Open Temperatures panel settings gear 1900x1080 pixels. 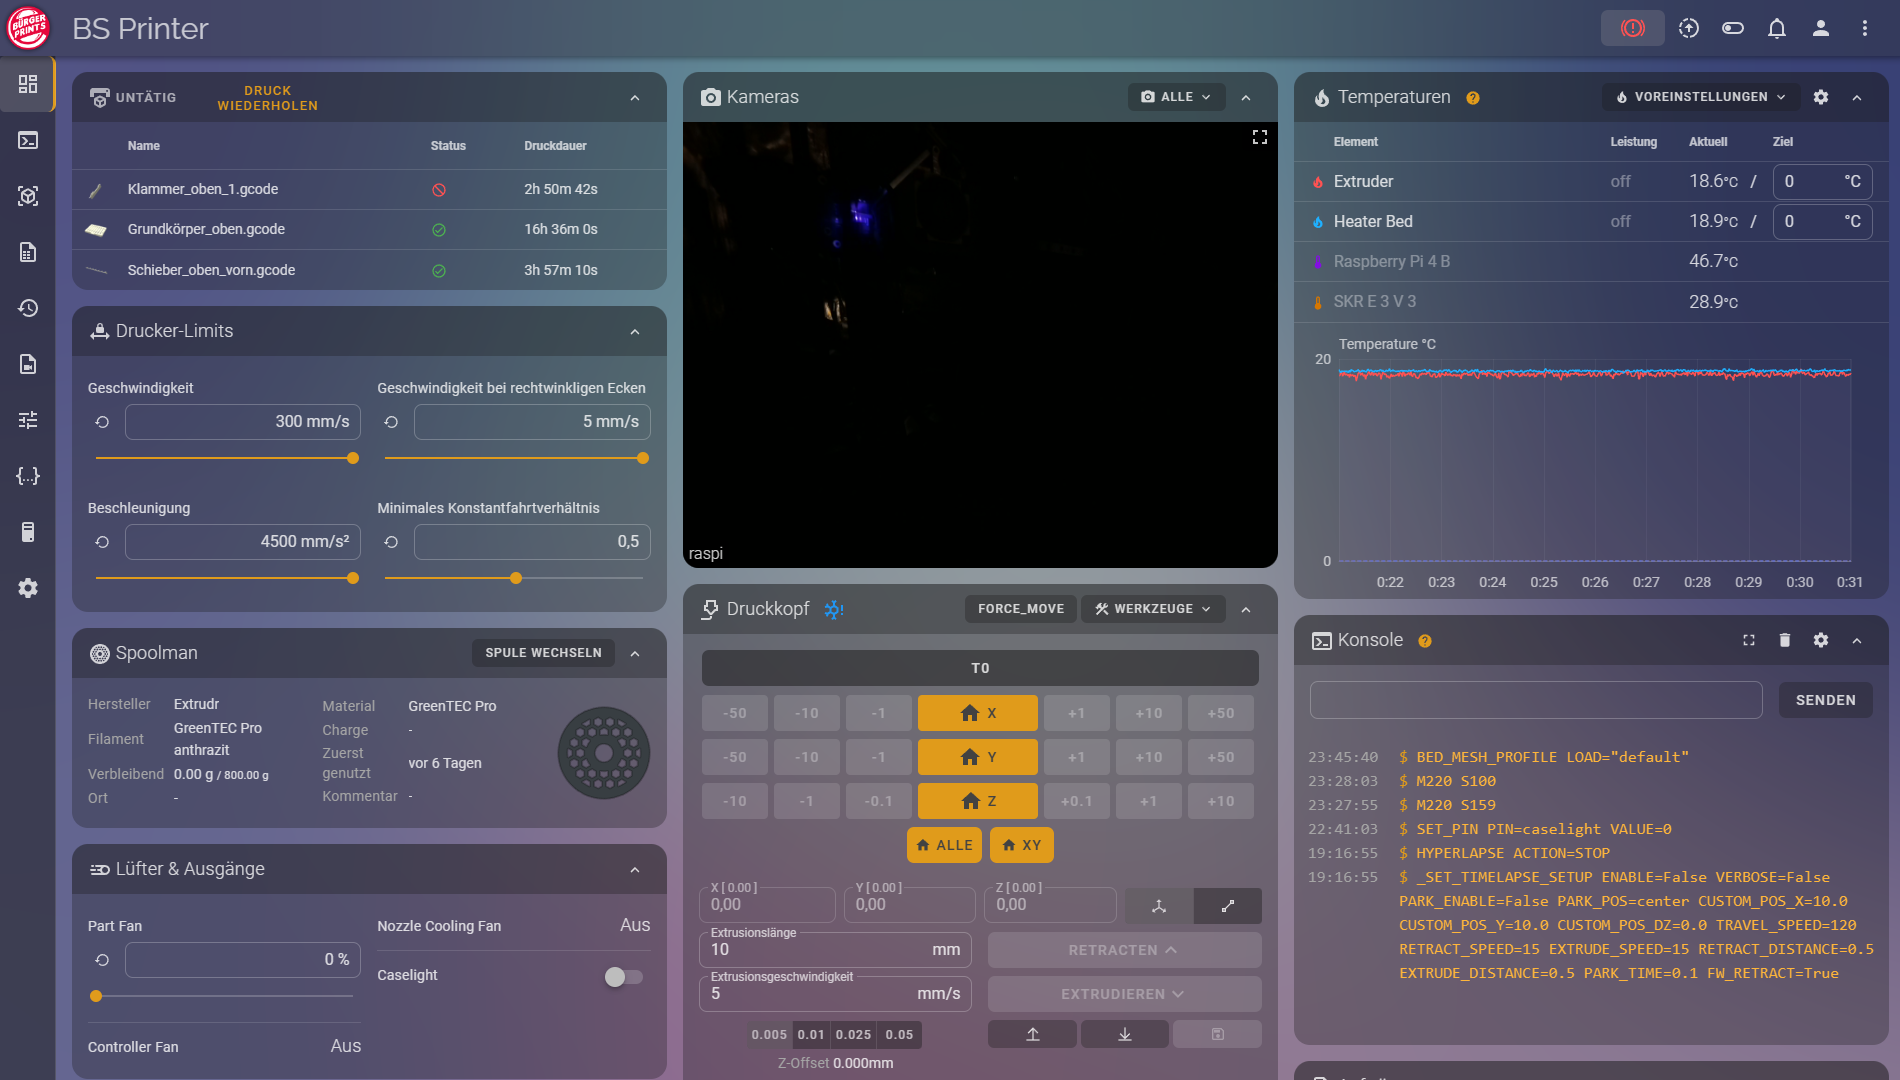click(x=1821, y=97)
